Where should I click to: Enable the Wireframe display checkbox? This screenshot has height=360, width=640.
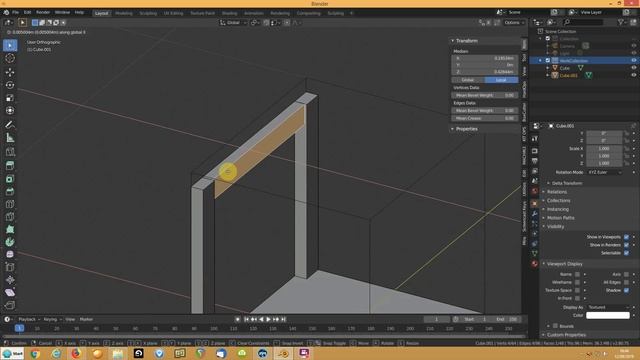point(577,282)
